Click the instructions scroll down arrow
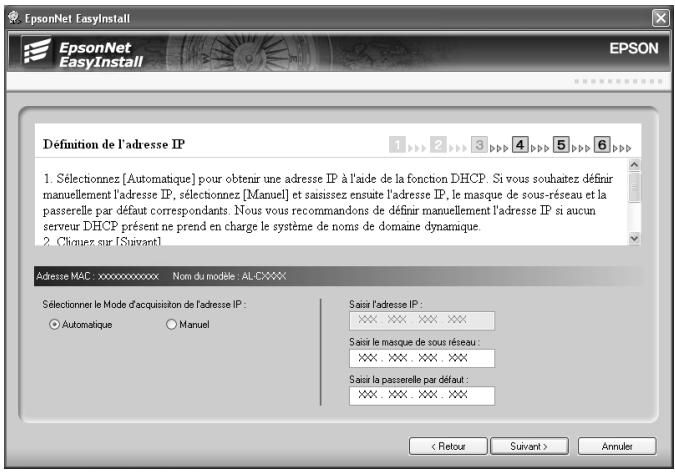The image size is (675, 472). click(x=634, y=239)
